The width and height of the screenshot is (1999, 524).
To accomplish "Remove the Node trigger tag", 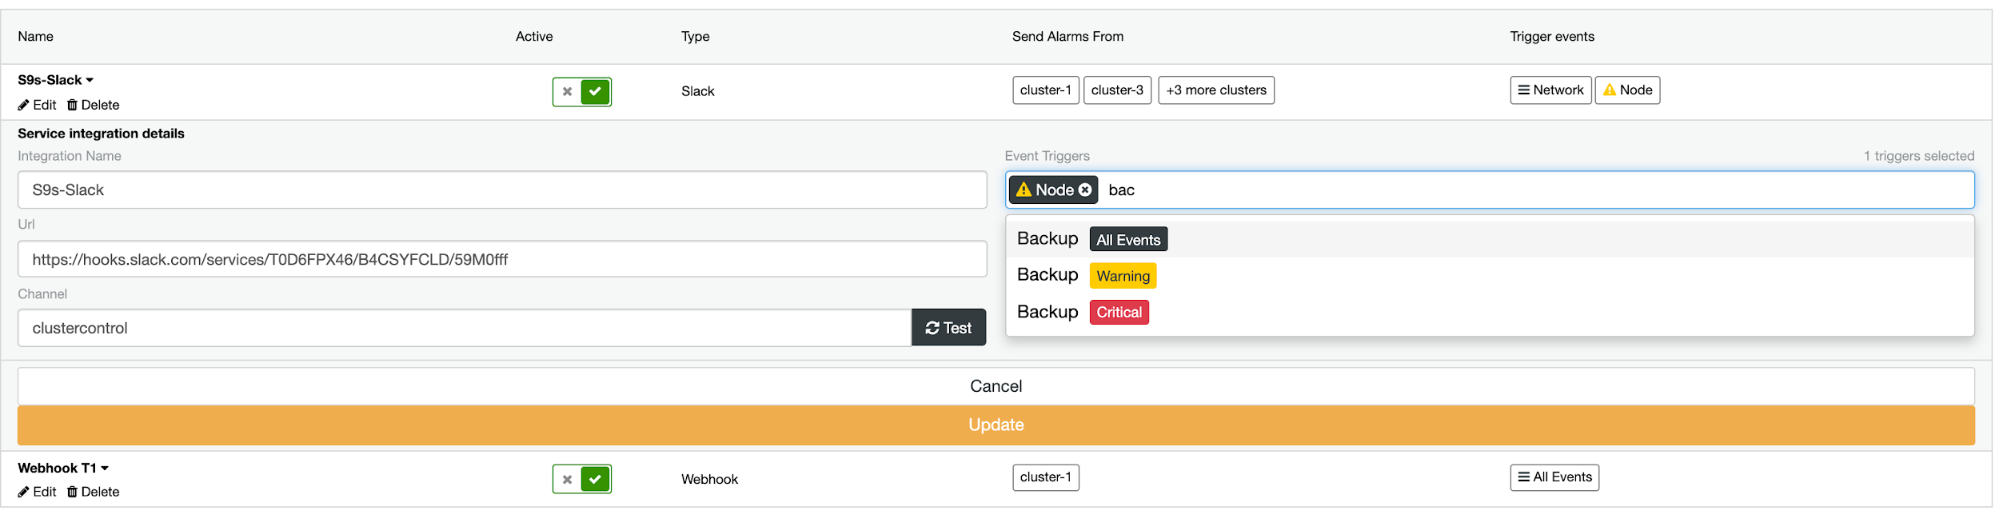I will click(1085, 190).
